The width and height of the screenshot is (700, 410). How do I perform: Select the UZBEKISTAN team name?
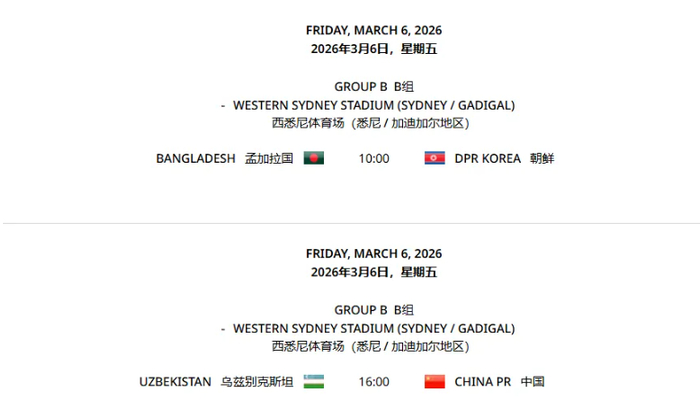coord(176,381)
